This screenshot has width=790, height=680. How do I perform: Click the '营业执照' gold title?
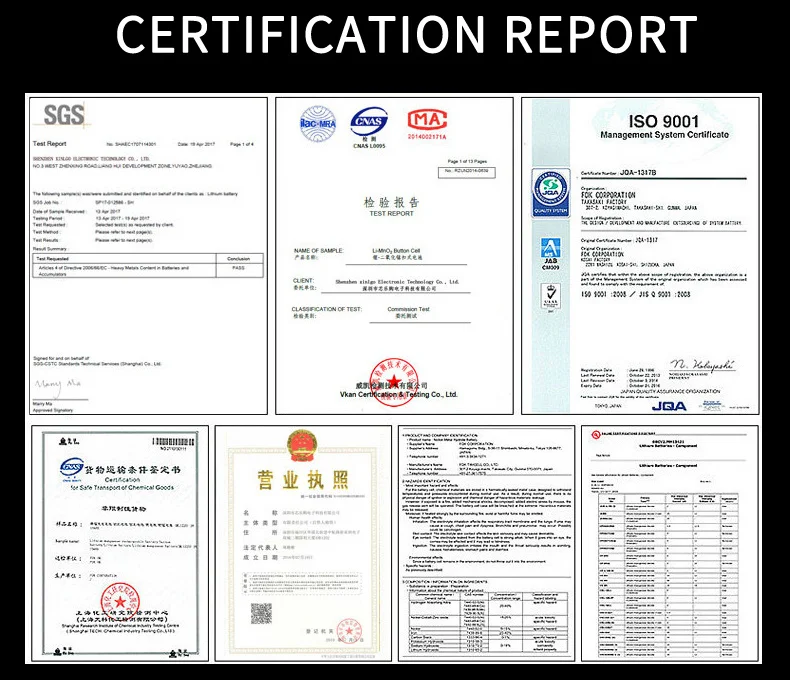pyautogui.click(x=303, y=480)
